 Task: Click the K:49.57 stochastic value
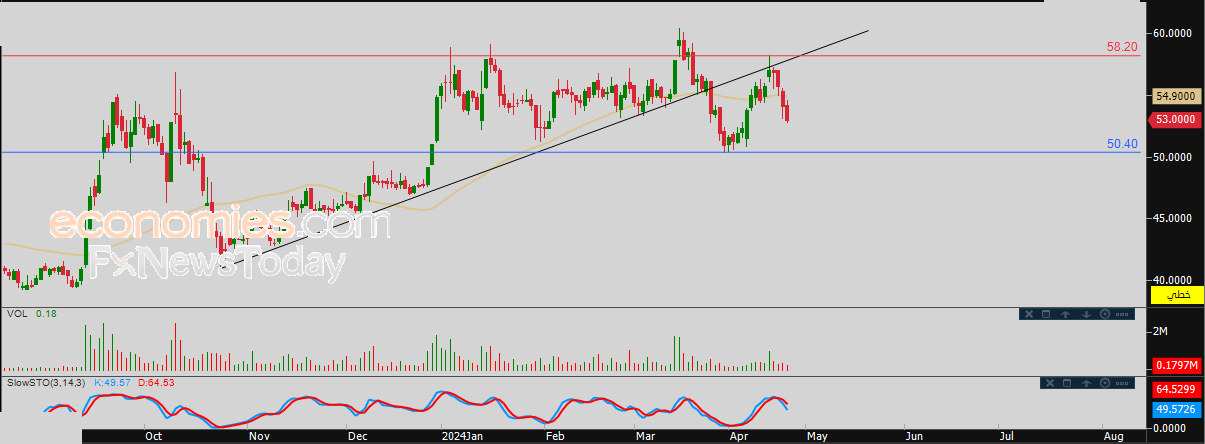(x=113, y=382)
